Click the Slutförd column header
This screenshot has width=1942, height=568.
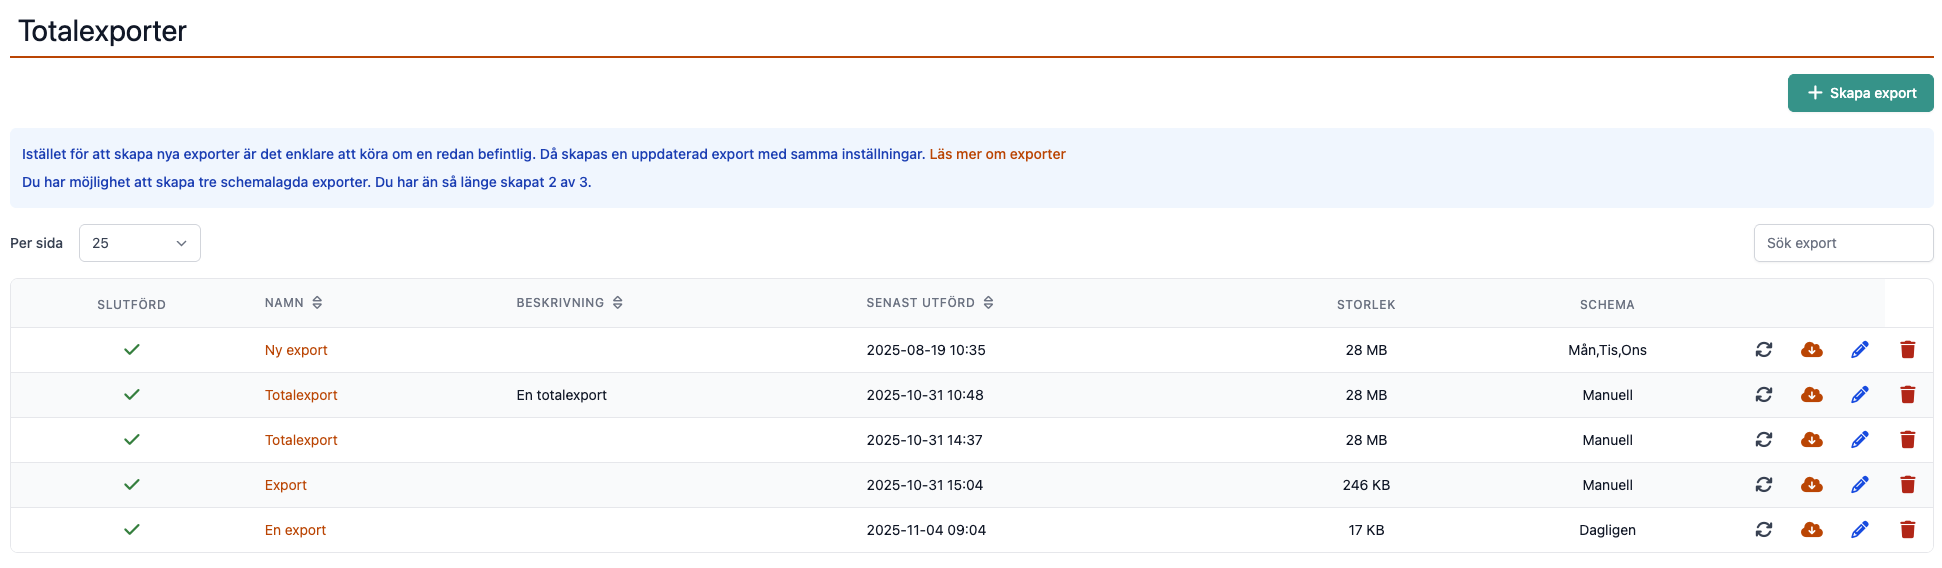point(131,305)
